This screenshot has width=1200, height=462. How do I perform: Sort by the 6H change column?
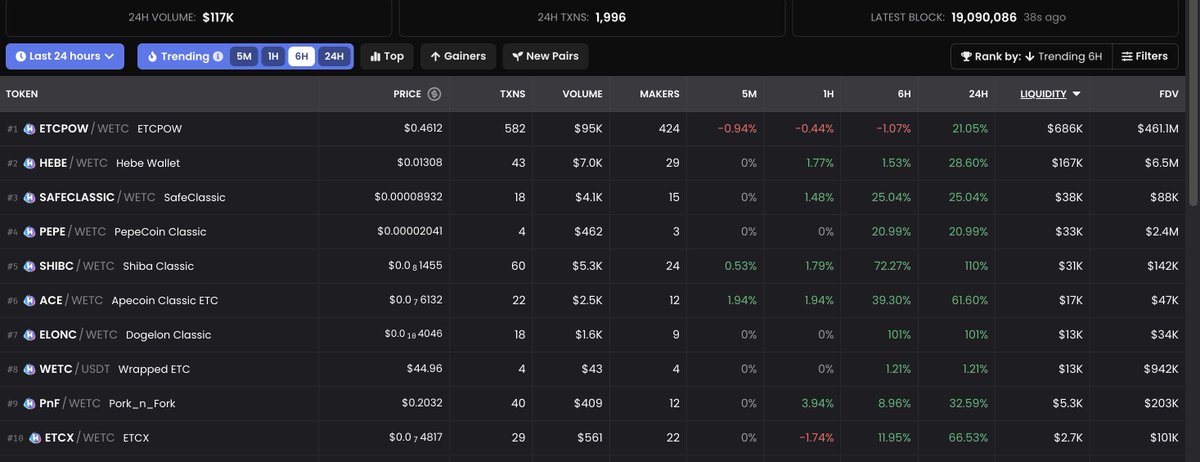pyautogui.click(x=904, y=94)
